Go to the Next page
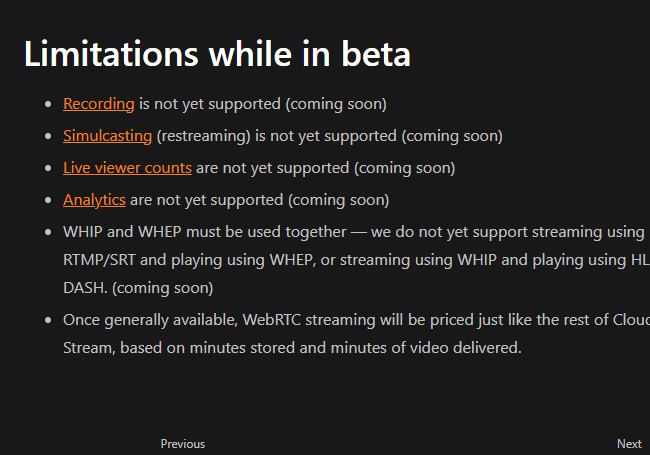 pos(629,444)
